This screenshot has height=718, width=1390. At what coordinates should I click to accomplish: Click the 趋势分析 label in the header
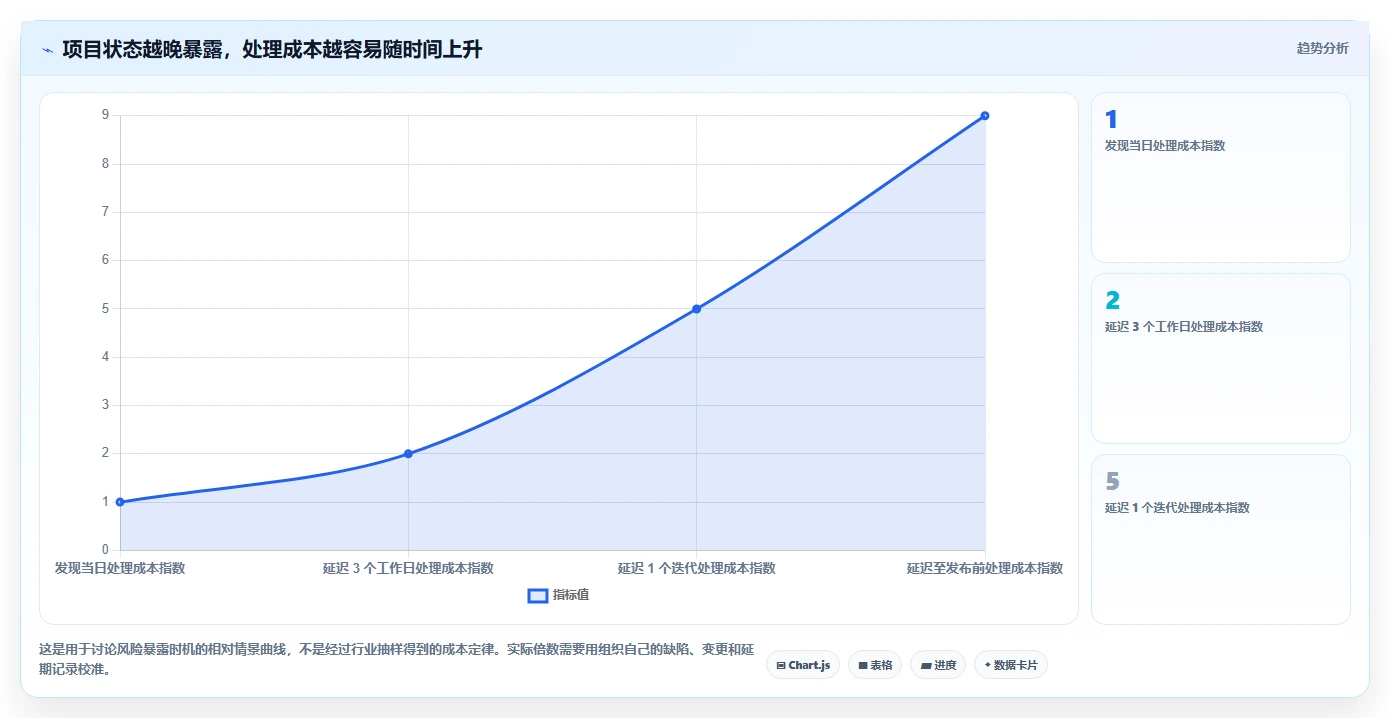[x=1322, y=48]
